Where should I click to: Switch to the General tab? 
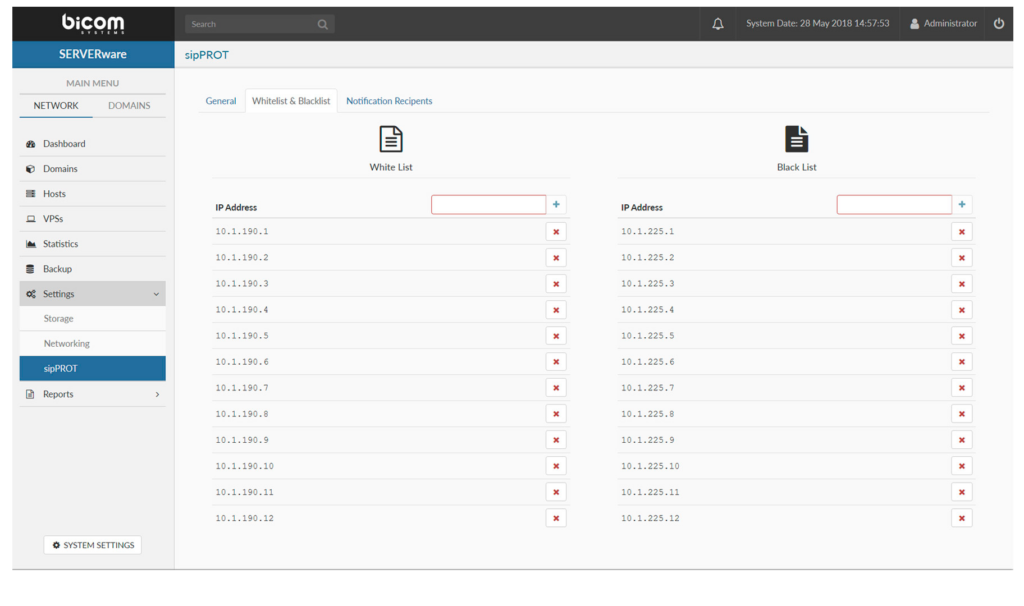coord(221,100)
